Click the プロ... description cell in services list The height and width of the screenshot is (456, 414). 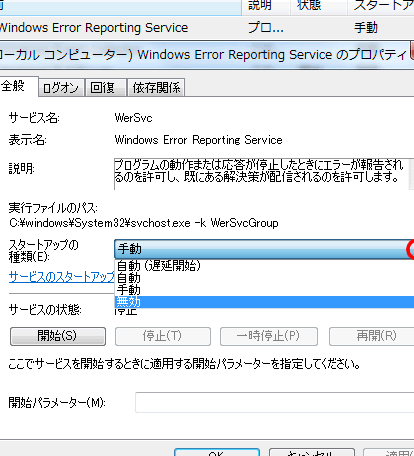[x=265, y=28]
